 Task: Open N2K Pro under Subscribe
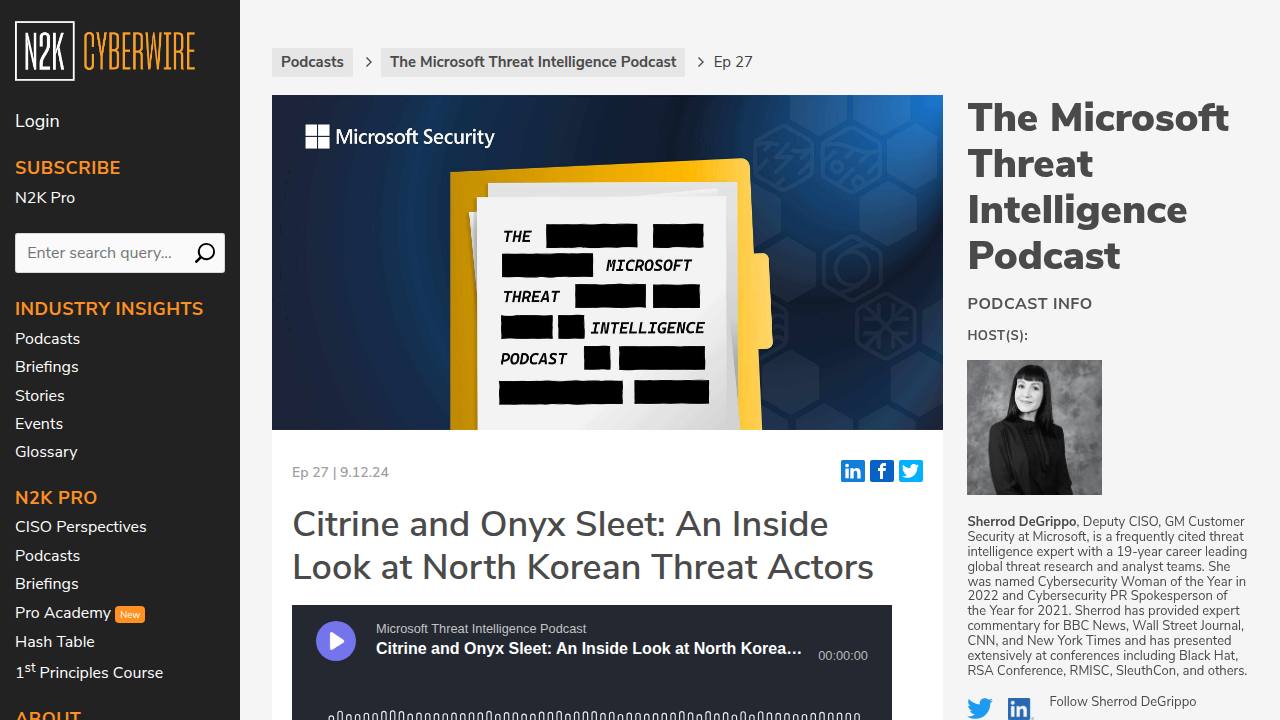pyautogui.click(x=45, y=198)
